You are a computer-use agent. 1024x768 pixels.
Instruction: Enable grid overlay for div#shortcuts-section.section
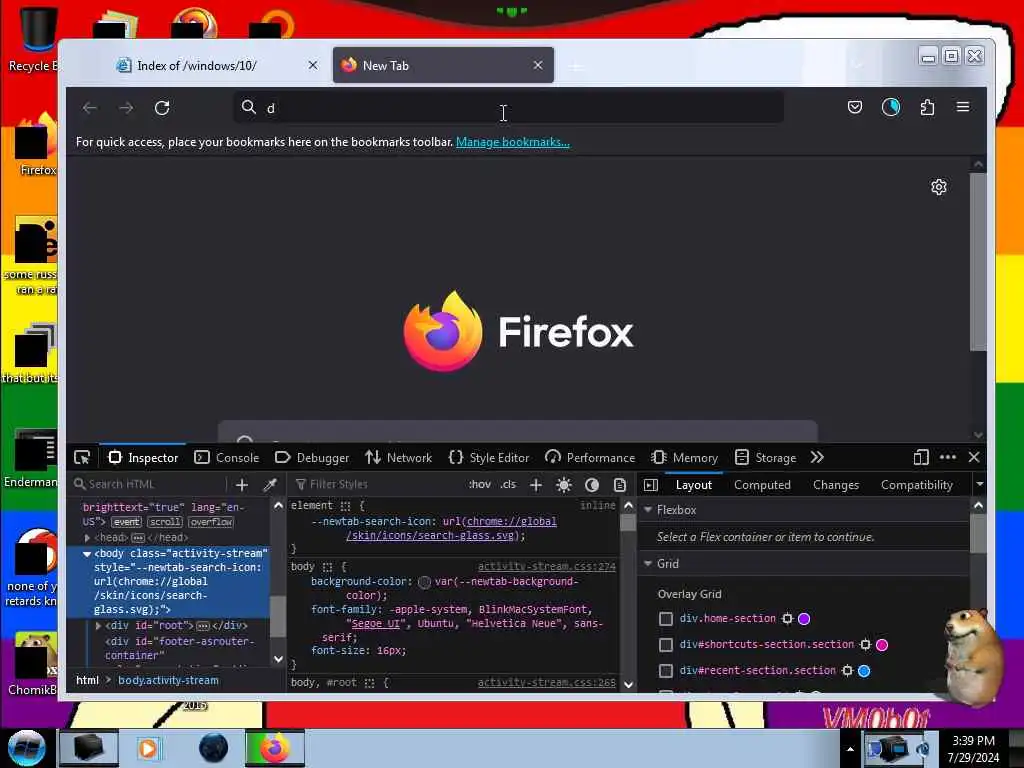coord(665,645)
